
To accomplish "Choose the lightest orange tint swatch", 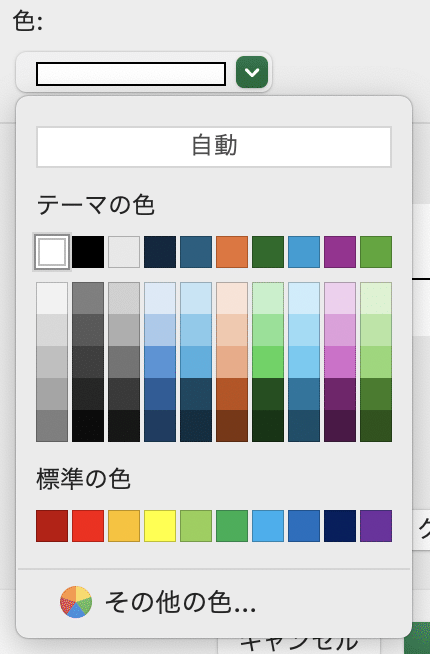I will coord(232,298).
